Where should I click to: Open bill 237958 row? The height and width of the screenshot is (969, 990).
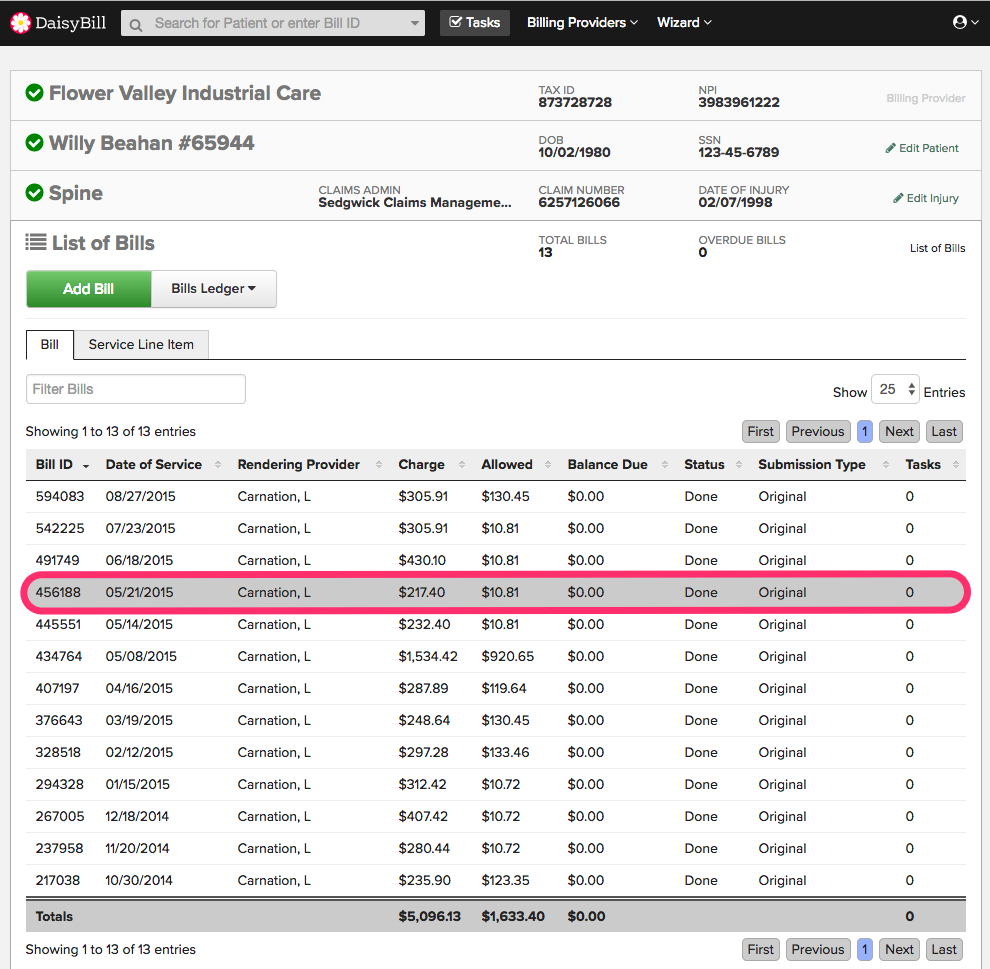496,848
